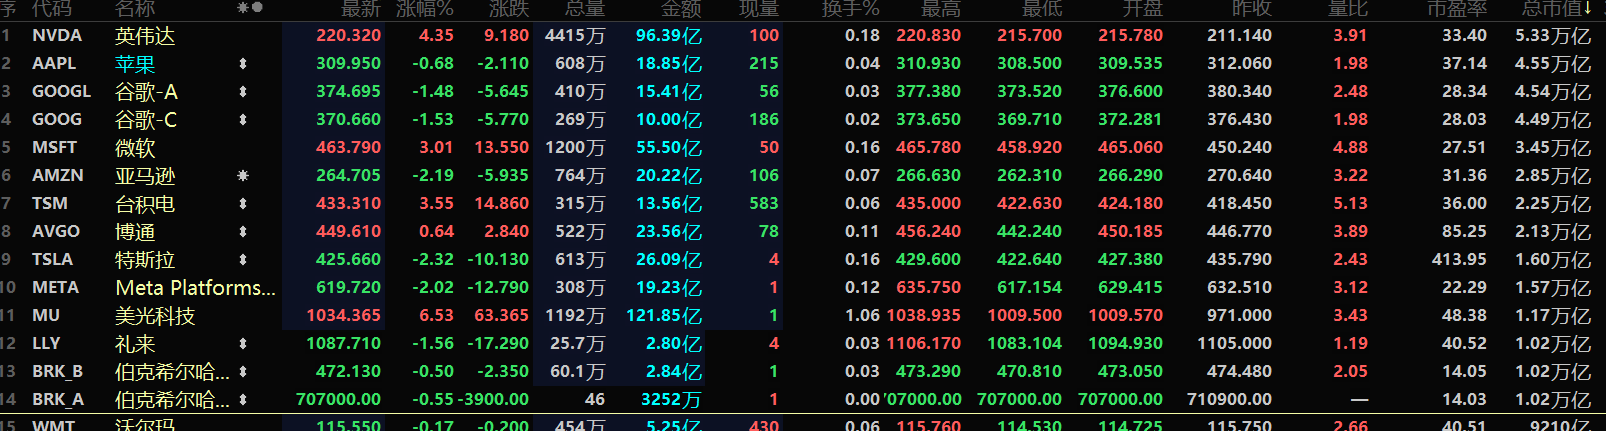
Task: Click the 3.45万亿 market cap for MSFT
Action: point(1553,148)
